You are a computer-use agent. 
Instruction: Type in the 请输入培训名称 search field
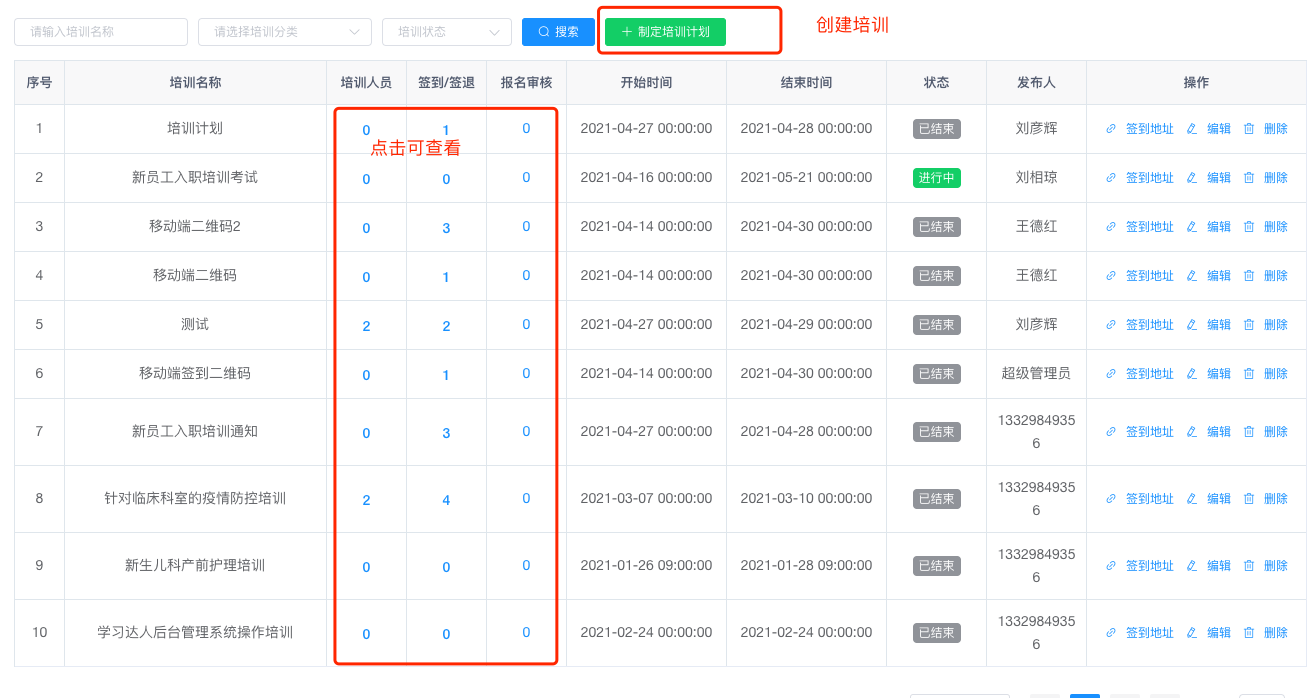pyautogui.click(x=101, y=32)
